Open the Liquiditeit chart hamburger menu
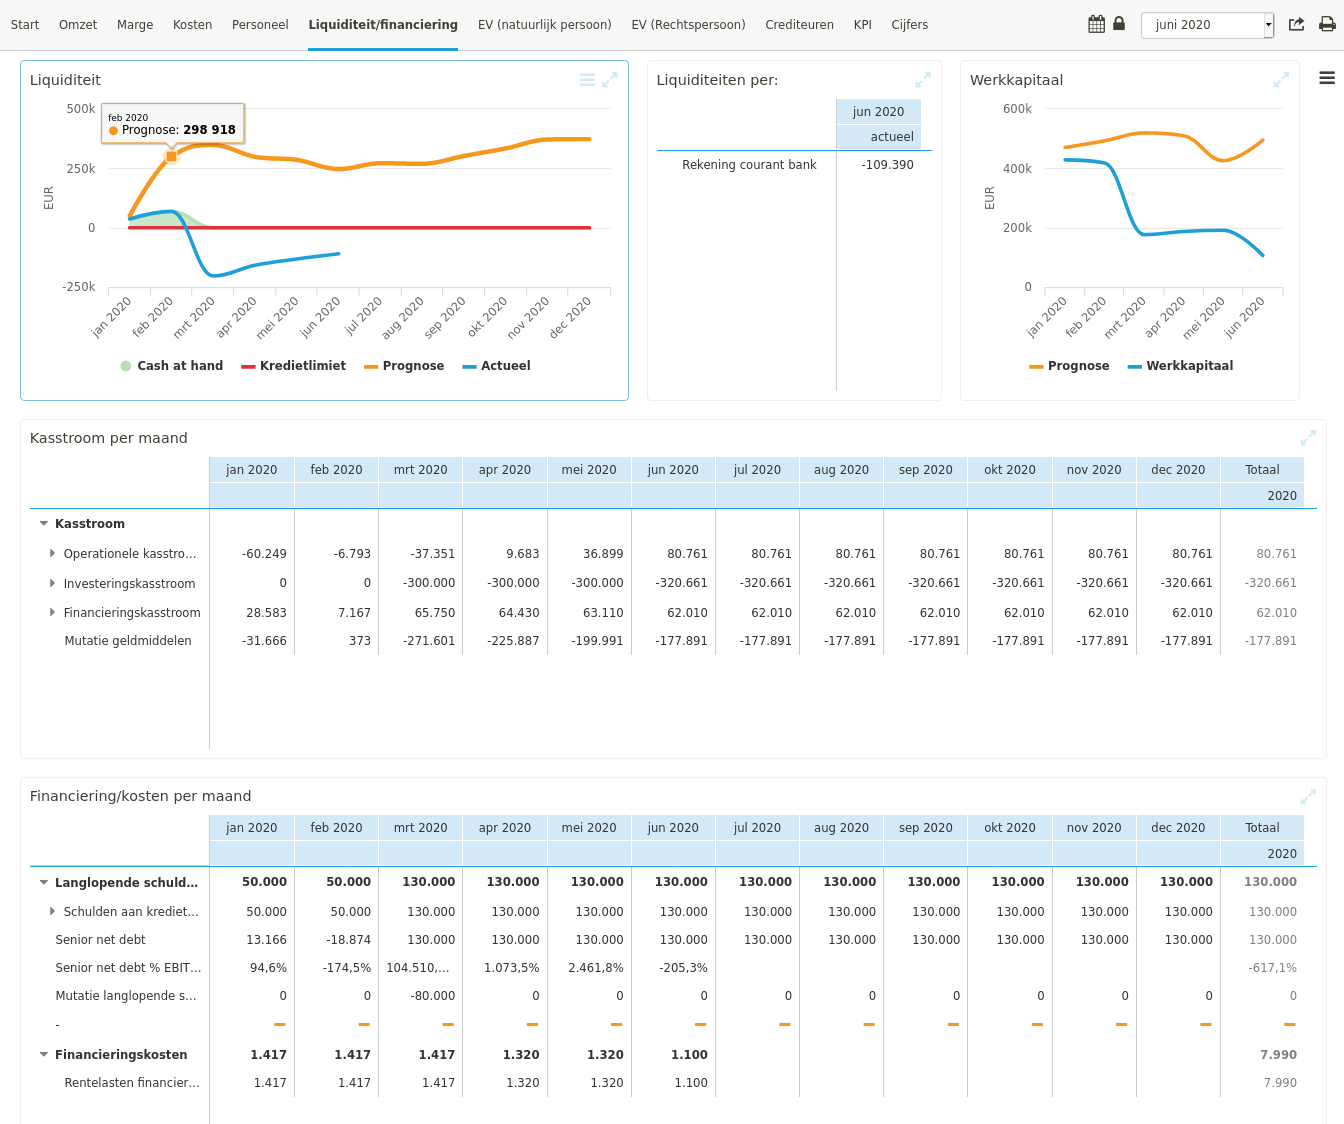 587,80
